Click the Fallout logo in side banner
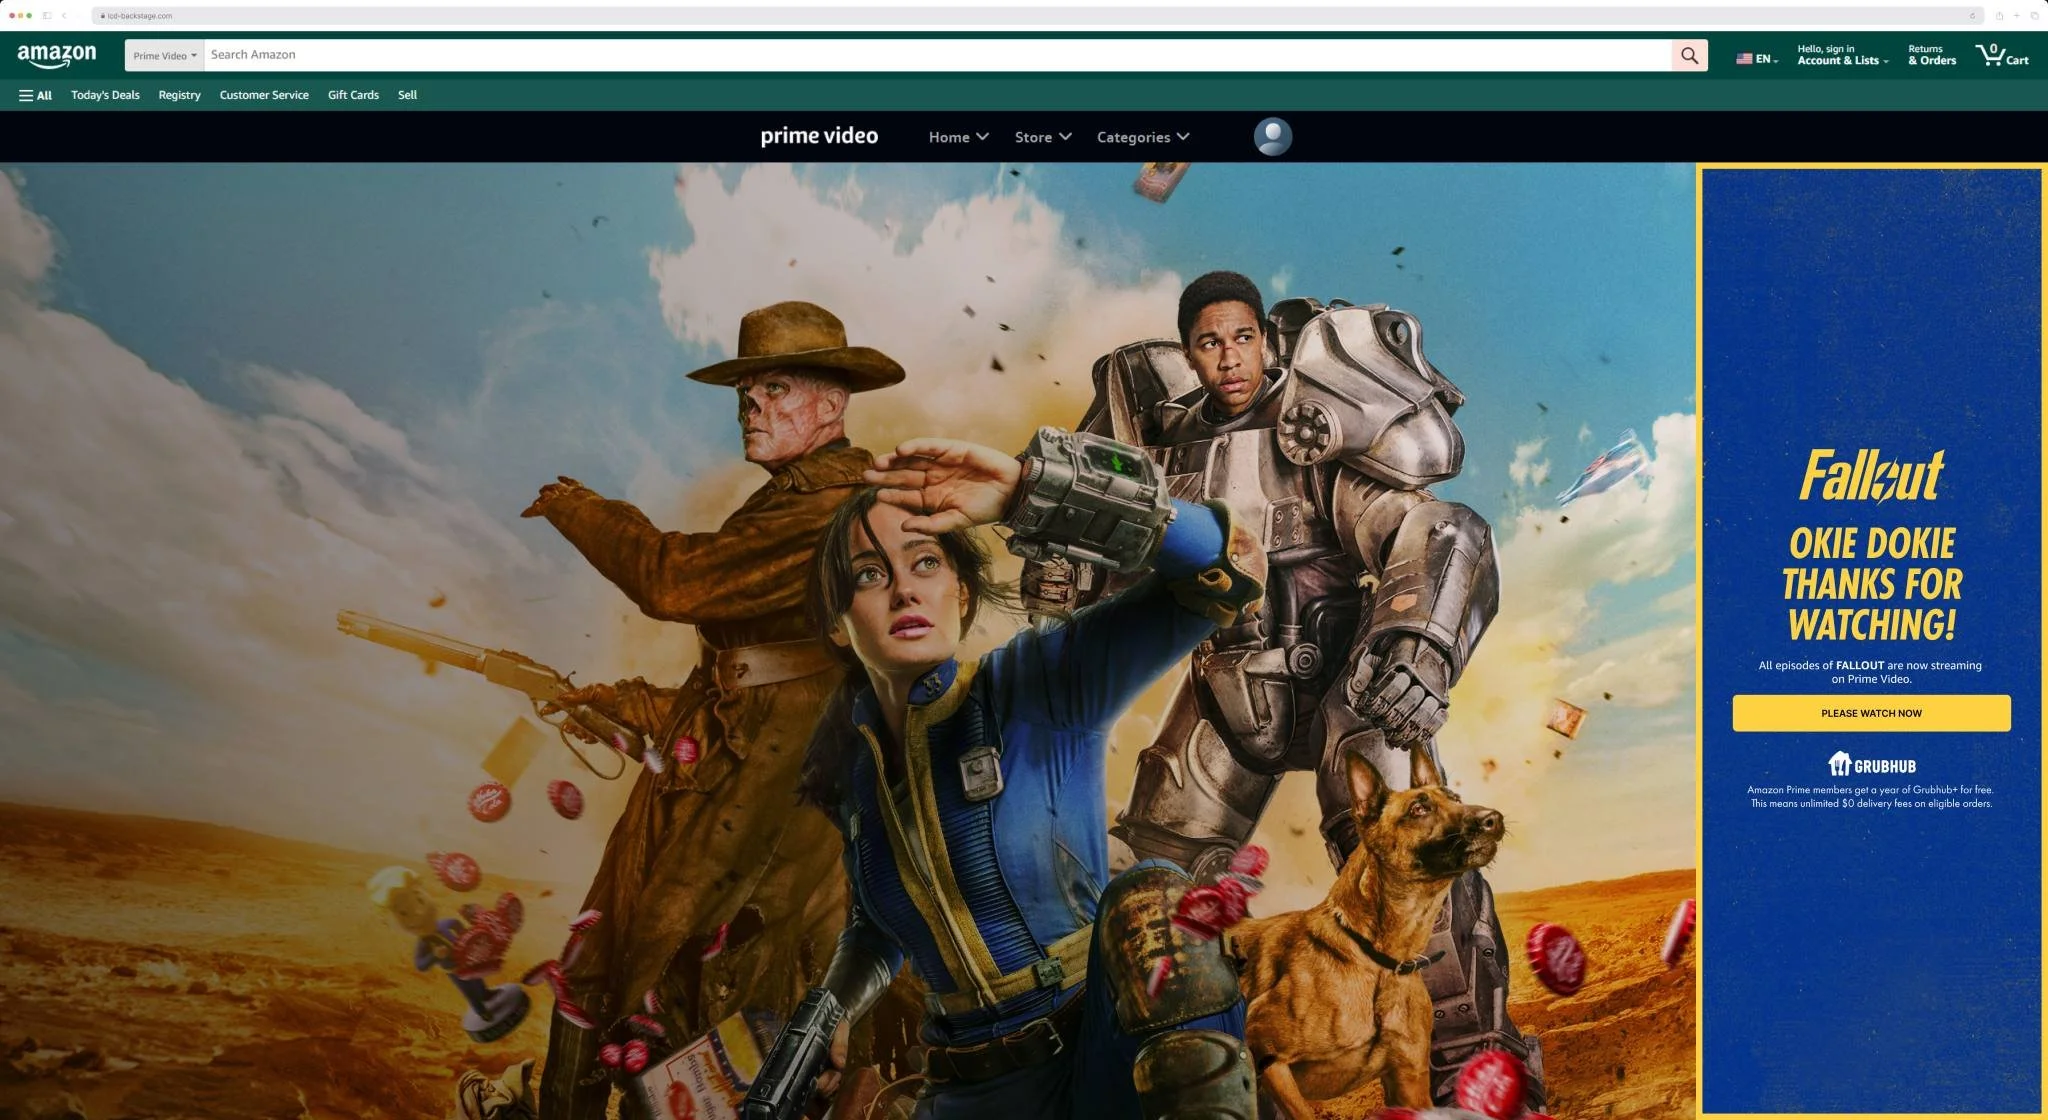This screenshot has width=2048, height=1120. 1872,475
